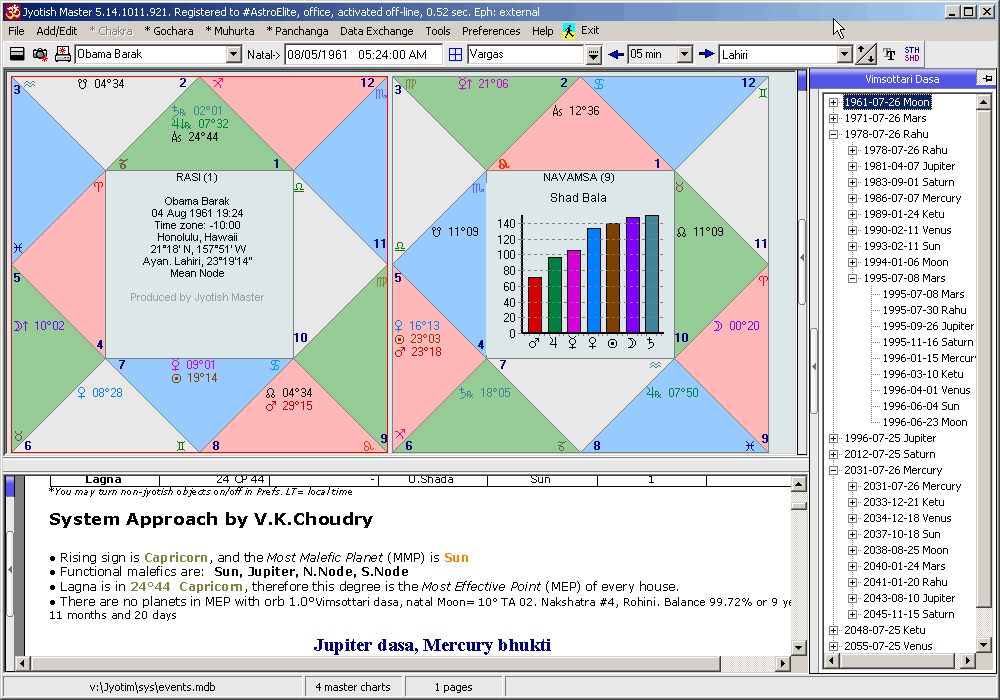
Task: Click the diagonal up-down arrows toolbar icon
Action: point(866,54)
